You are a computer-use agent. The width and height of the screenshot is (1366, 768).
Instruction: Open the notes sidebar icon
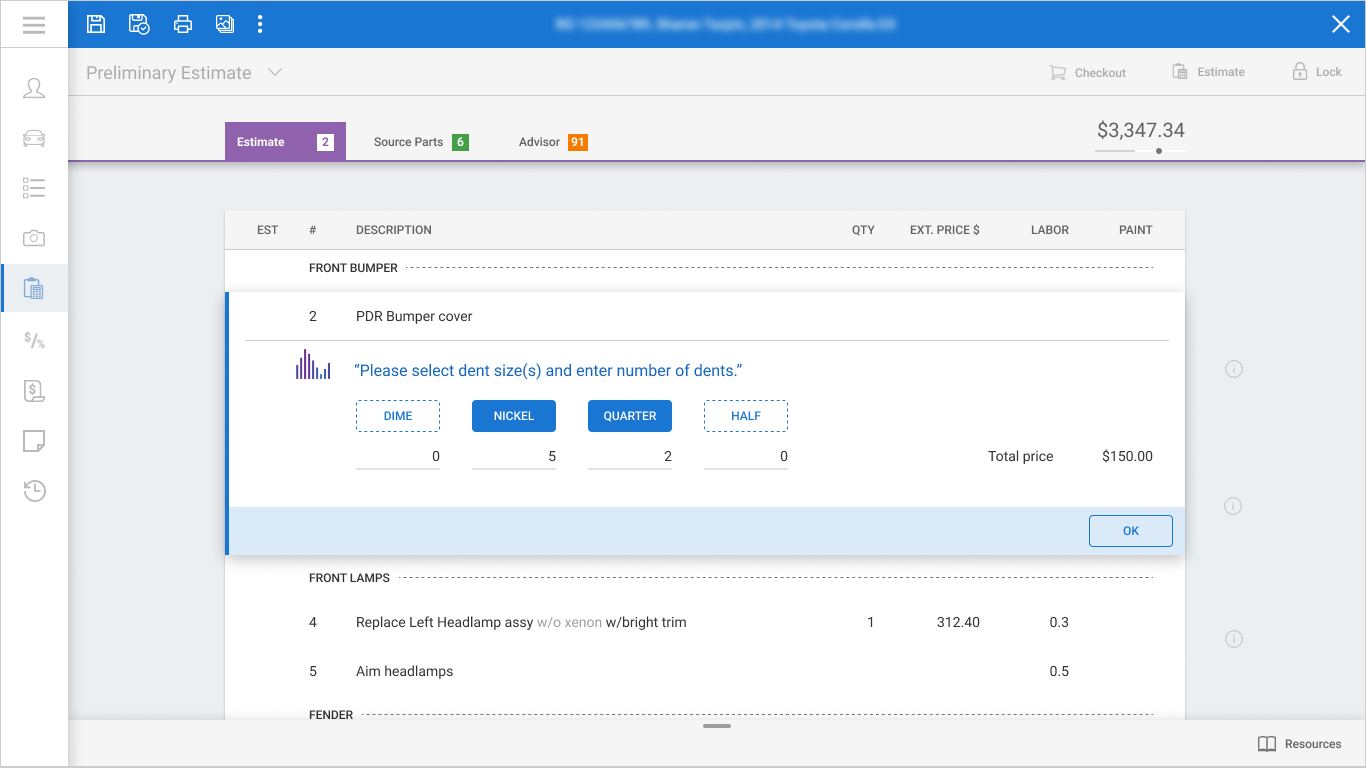[x=34, y=441]
